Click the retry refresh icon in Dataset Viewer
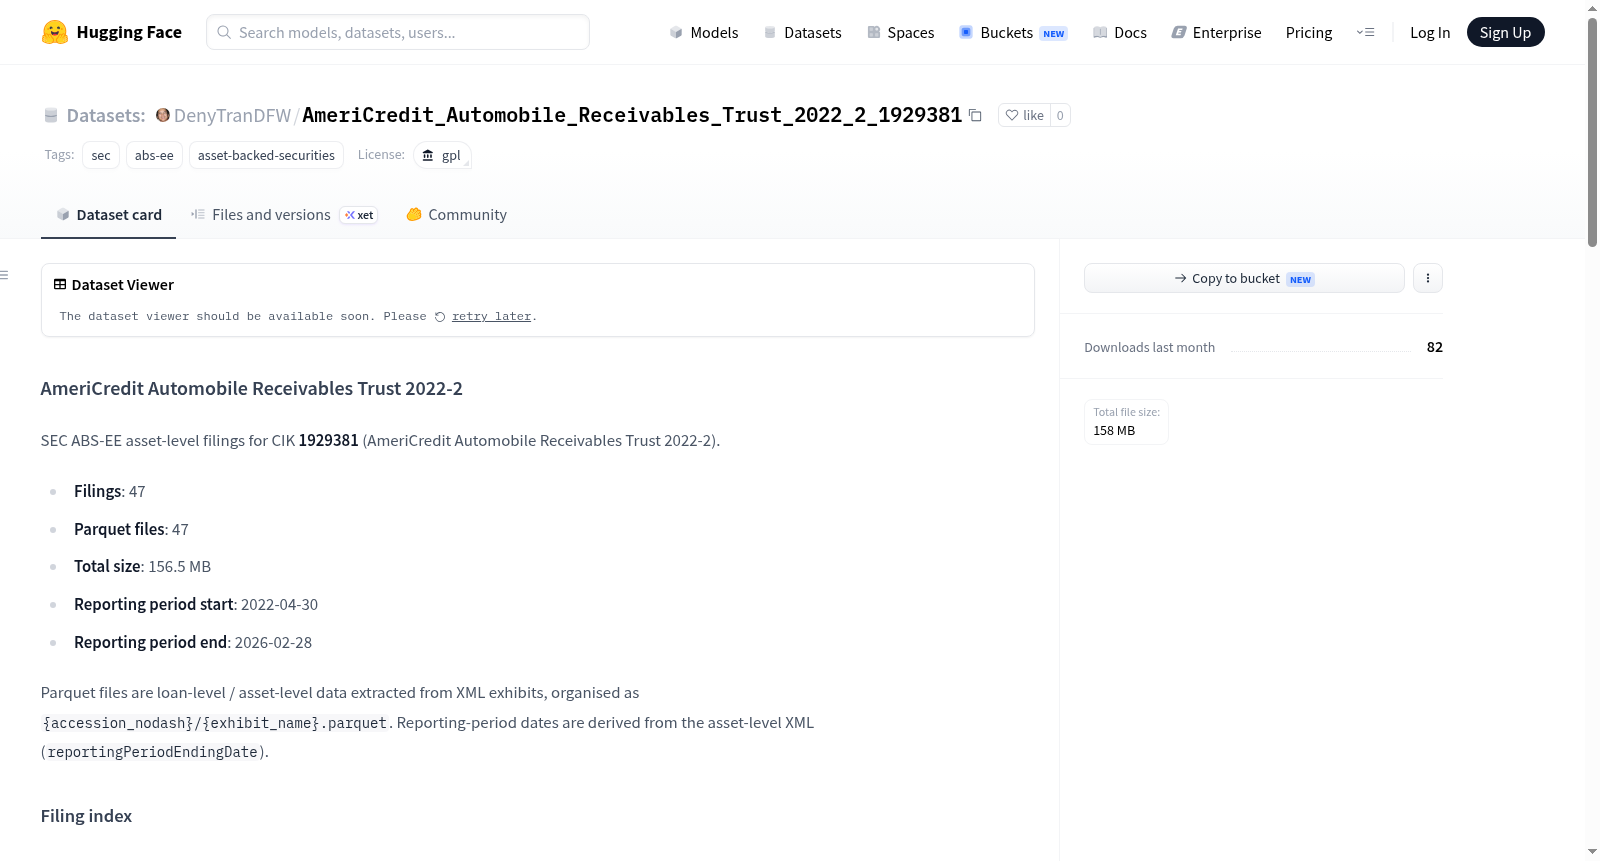Image resolution: width=1600 pixels, height=861 pixels. tap(440, 317)
